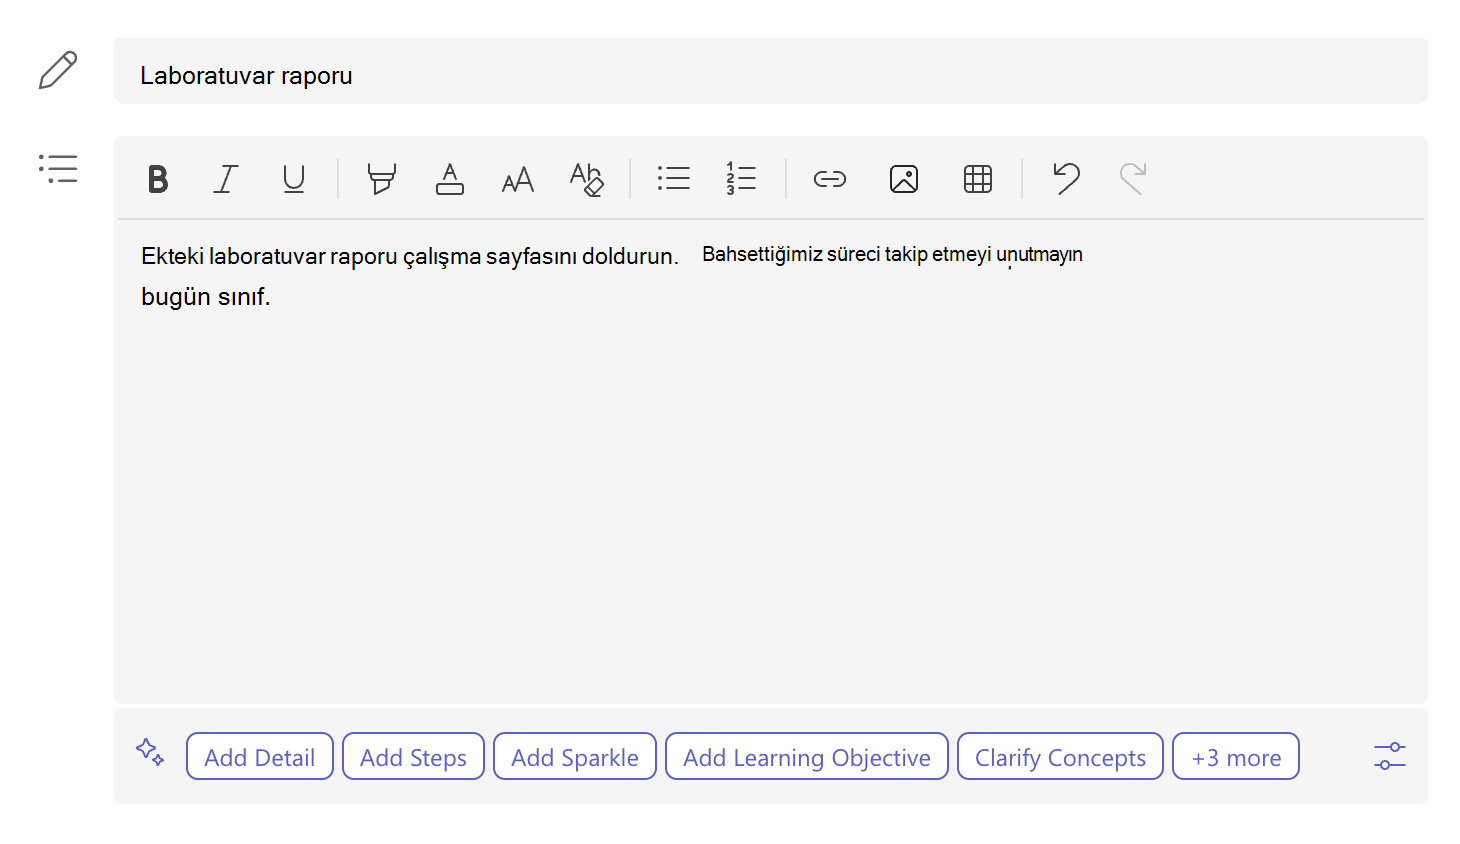This screenshot has height=844, width=1460.
Task: Open the font color picker
Action: coord(450,179)
